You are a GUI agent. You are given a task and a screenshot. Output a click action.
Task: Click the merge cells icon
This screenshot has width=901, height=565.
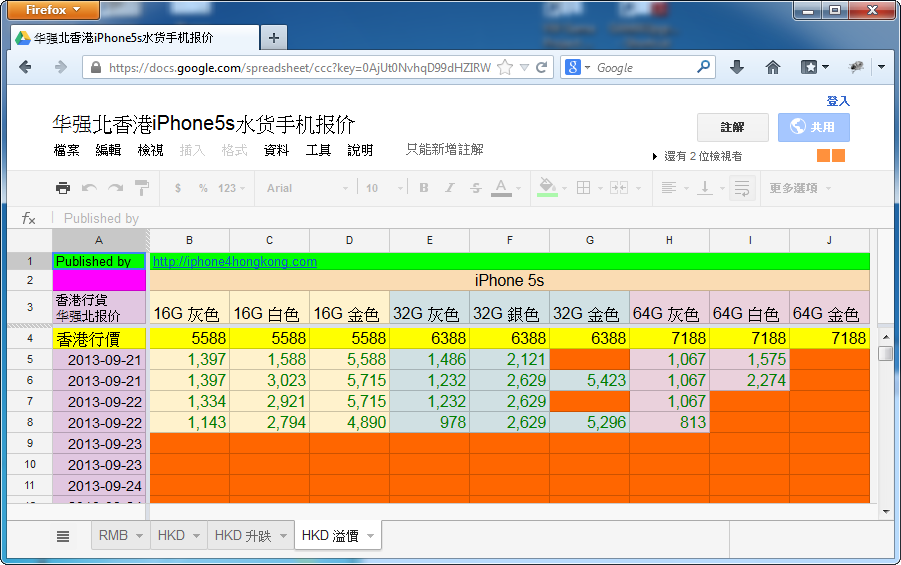pyautogui.click(x=619, y=187)
